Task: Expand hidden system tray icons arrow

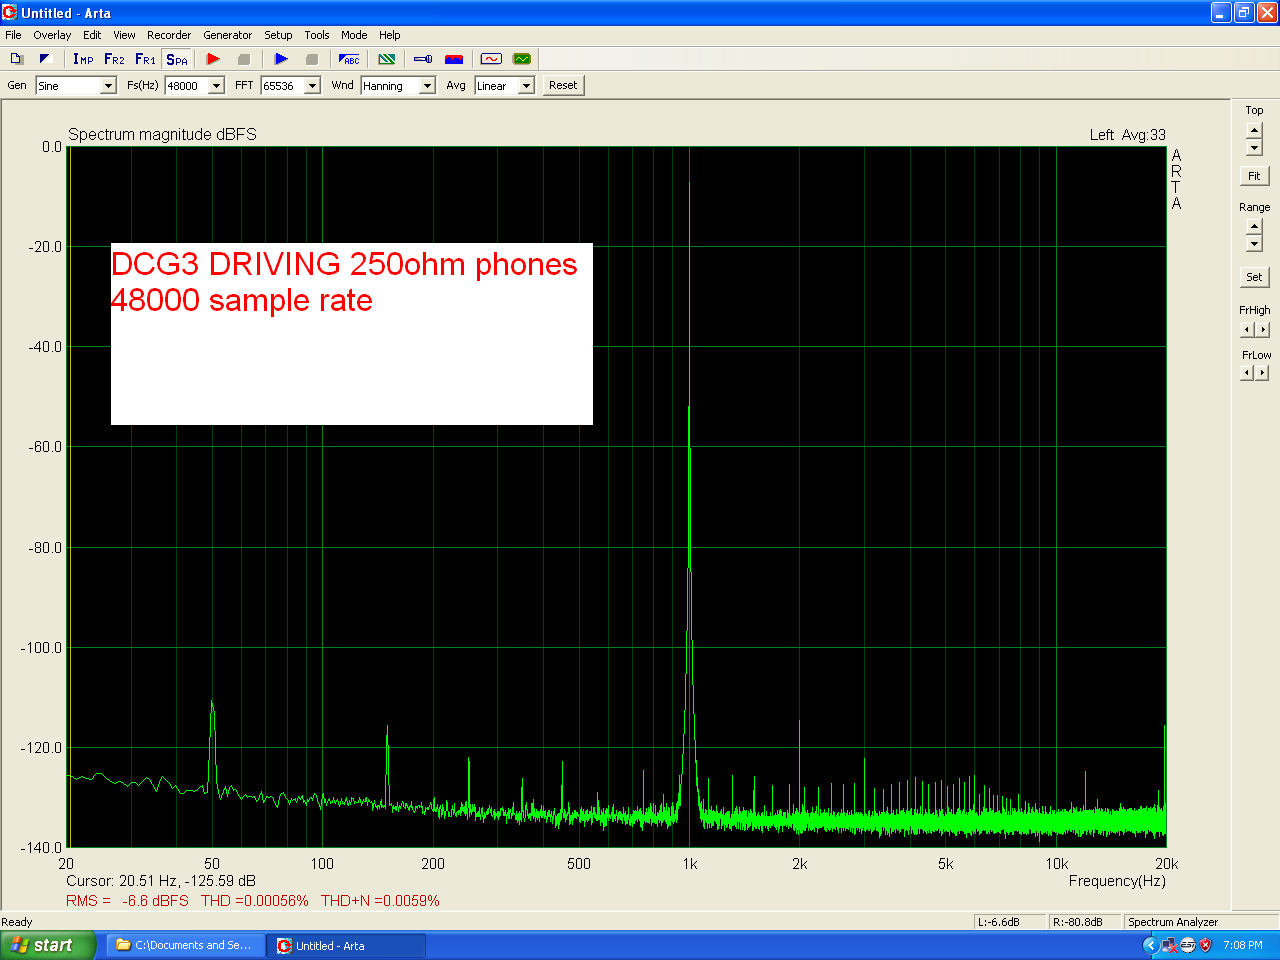Action: [x=1150, y=945]
